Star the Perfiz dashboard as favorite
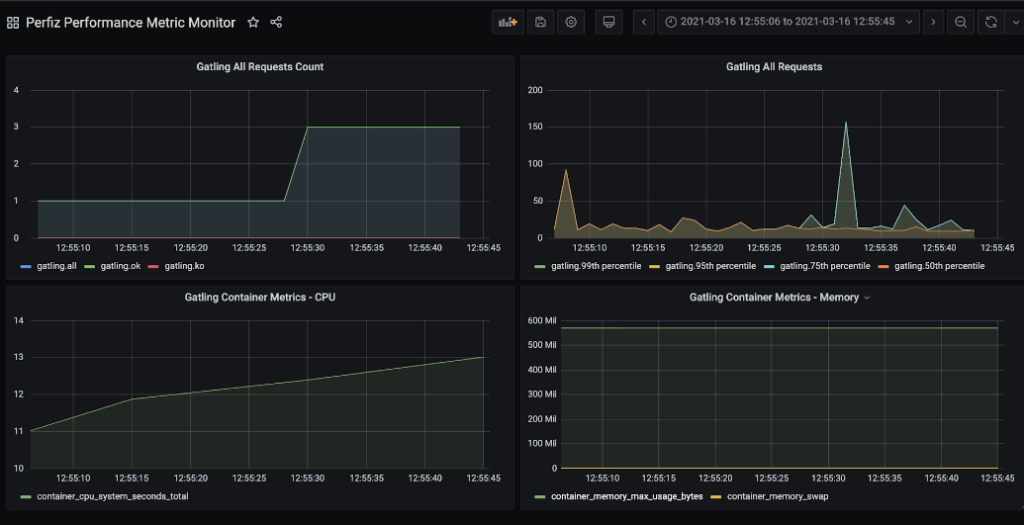The width and height of the screenshot is (1024, 525). pos(253,22)
